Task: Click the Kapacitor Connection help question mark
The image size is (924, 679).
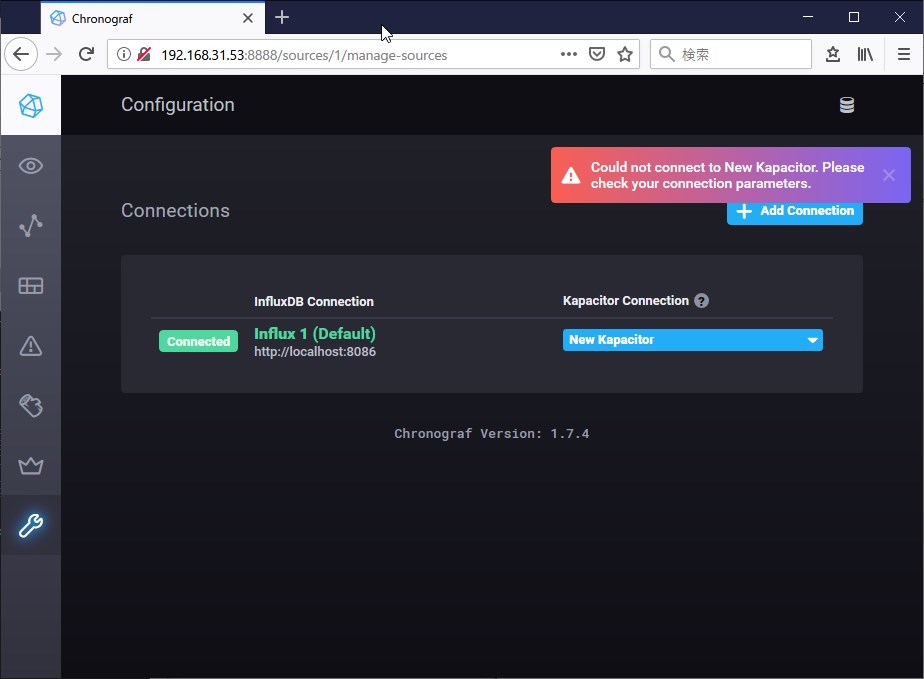Action: pyautogui.click(x=701, y=301)
